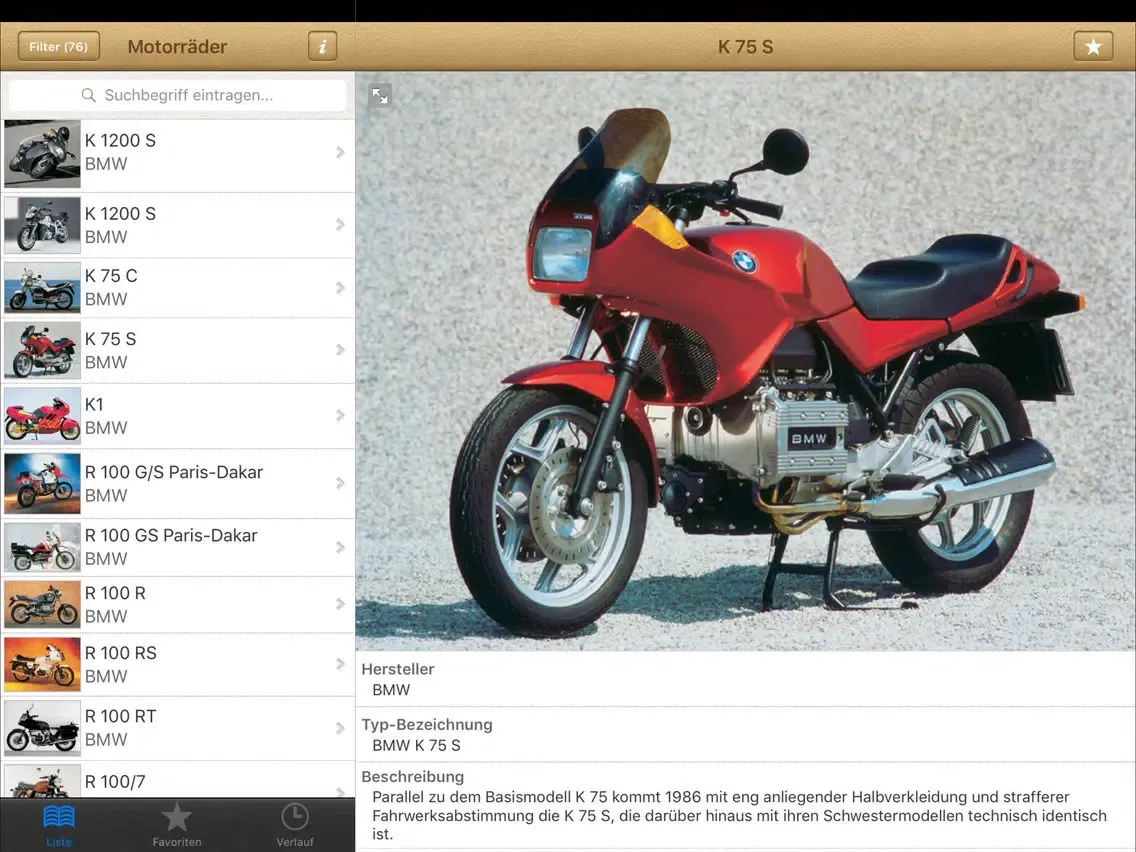Screen dimensions: 1136x852
Task: Select the K 75 C thumbnail
Action: (x=42, y=288)
